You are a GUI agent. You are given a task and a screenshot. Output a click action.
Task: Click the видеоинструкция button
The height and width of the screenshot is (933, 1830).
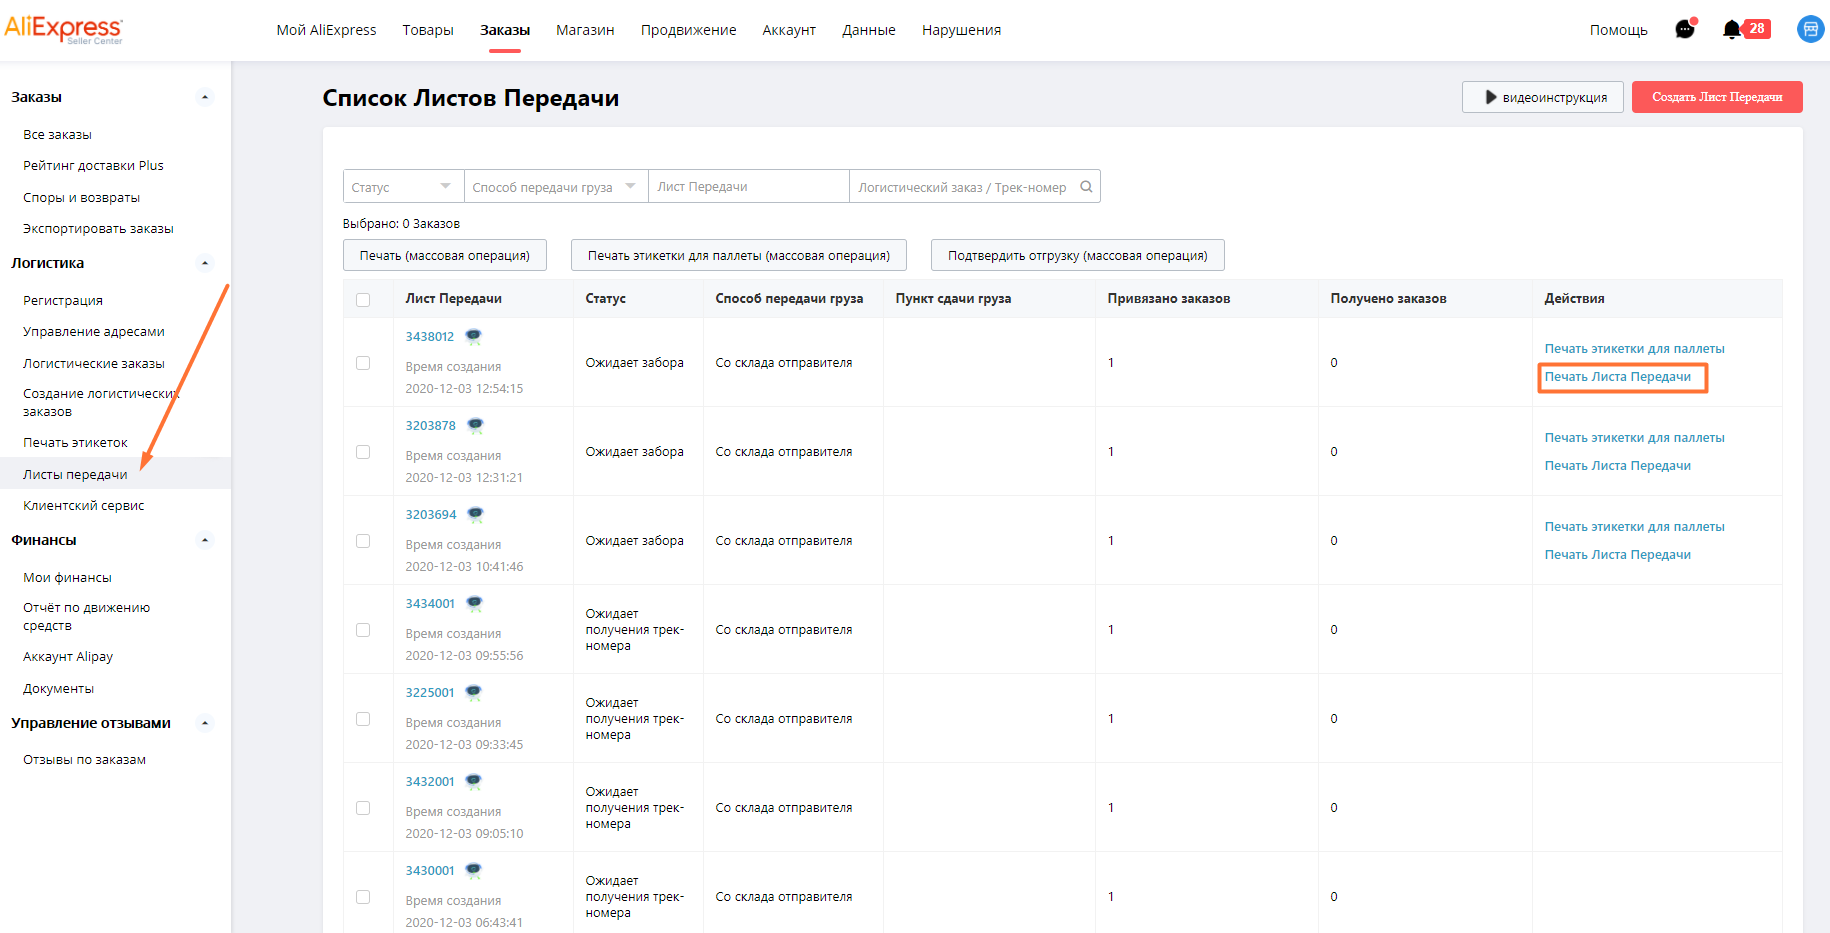1543,97
